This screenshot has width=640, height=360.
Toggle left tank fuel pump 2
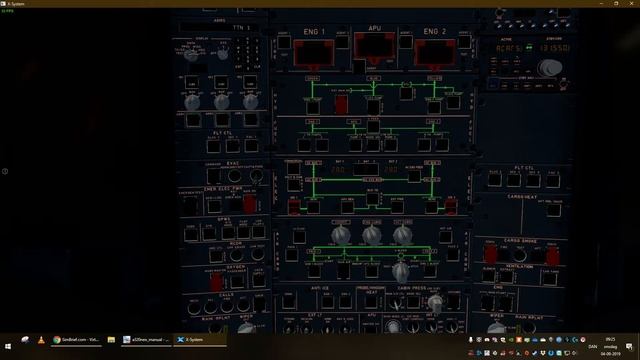pyautogui.click(x=322, y=145)
